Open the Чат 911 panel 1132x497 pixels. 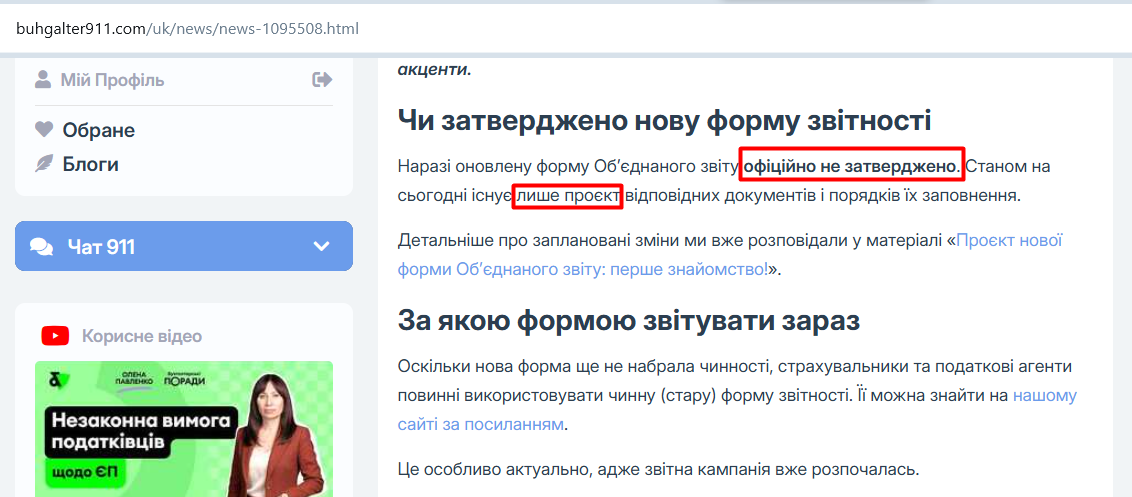pyautogui.click(x=184, y=246)
